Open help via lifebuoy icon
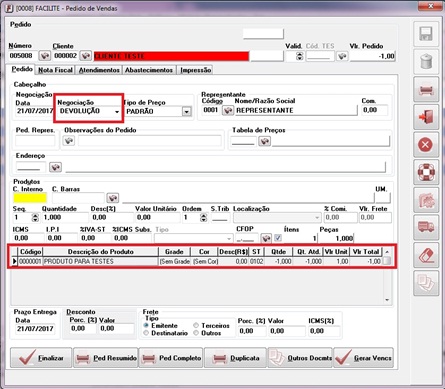The image size is (445, 389). click(x=426, y=172)
